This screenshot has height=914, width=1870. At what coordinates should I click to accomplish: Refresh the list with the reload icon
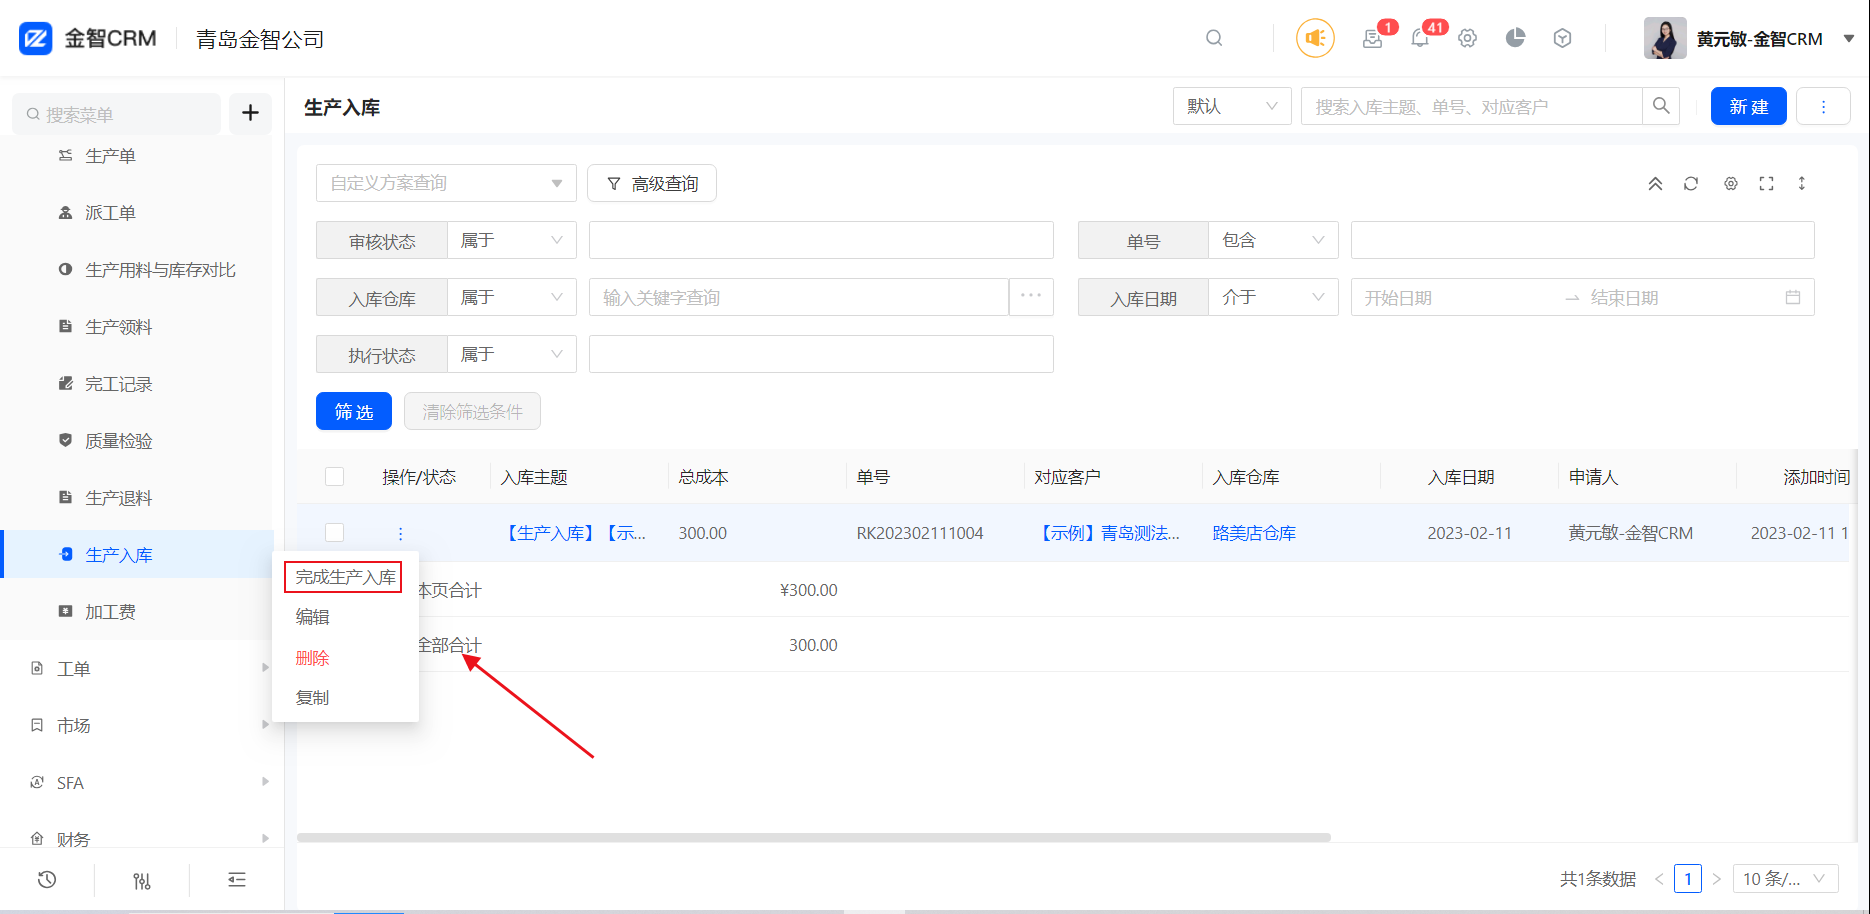point(1691,183)
